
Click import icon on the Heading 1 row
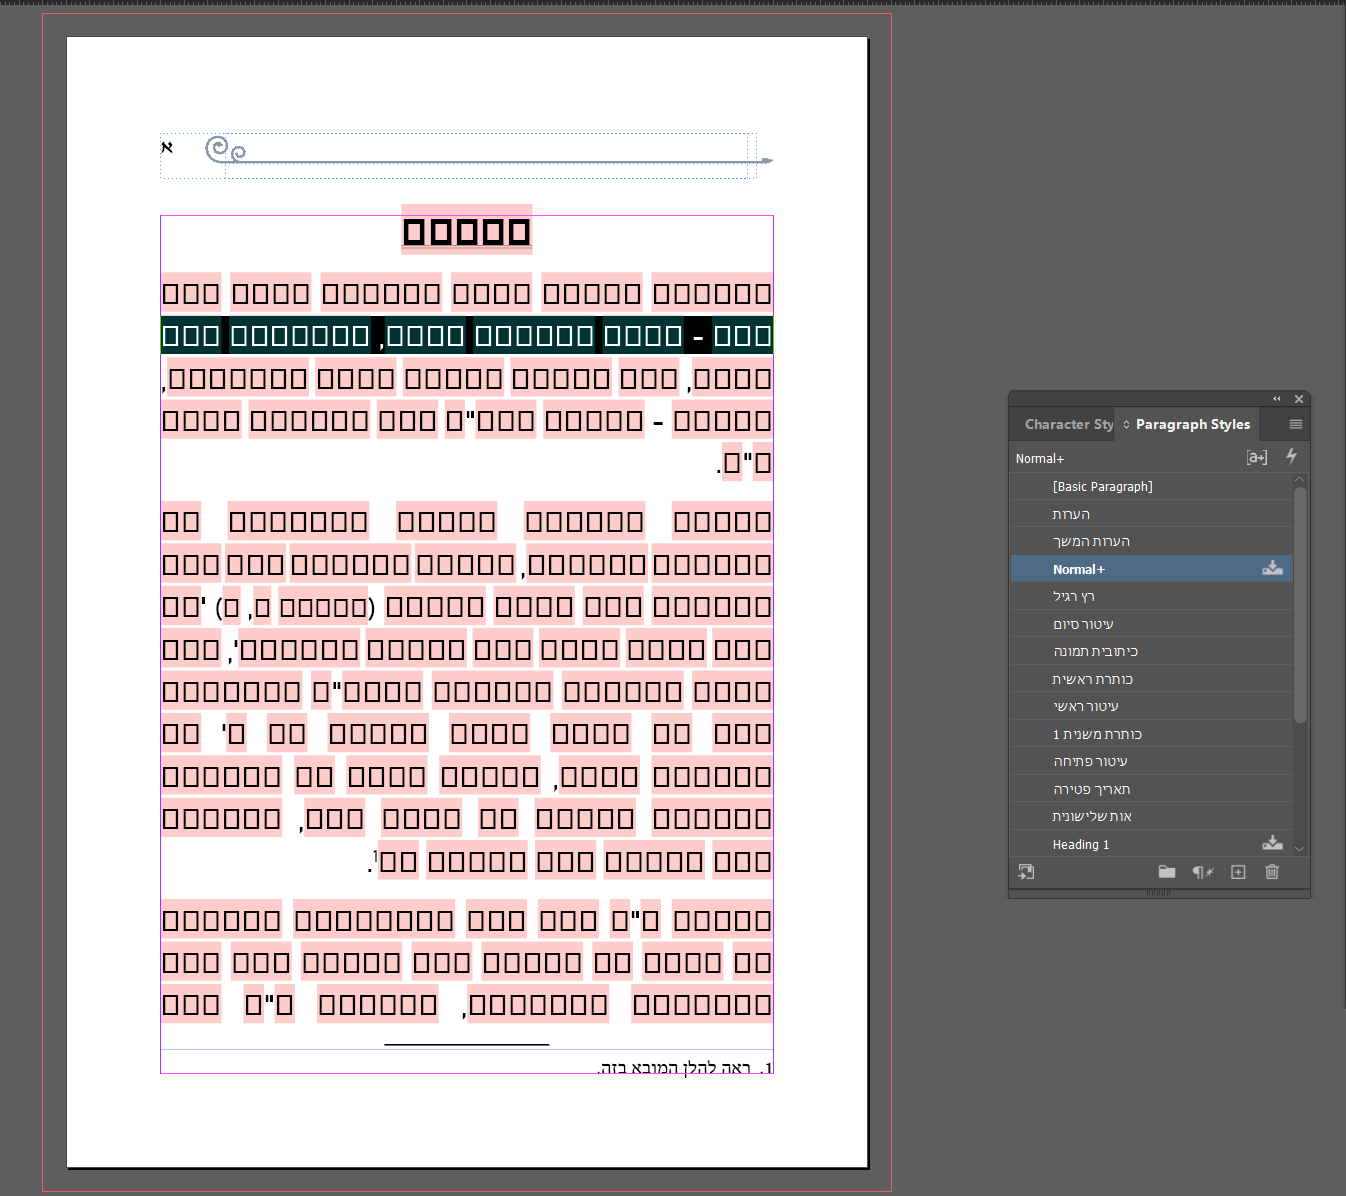point(1272,843)
